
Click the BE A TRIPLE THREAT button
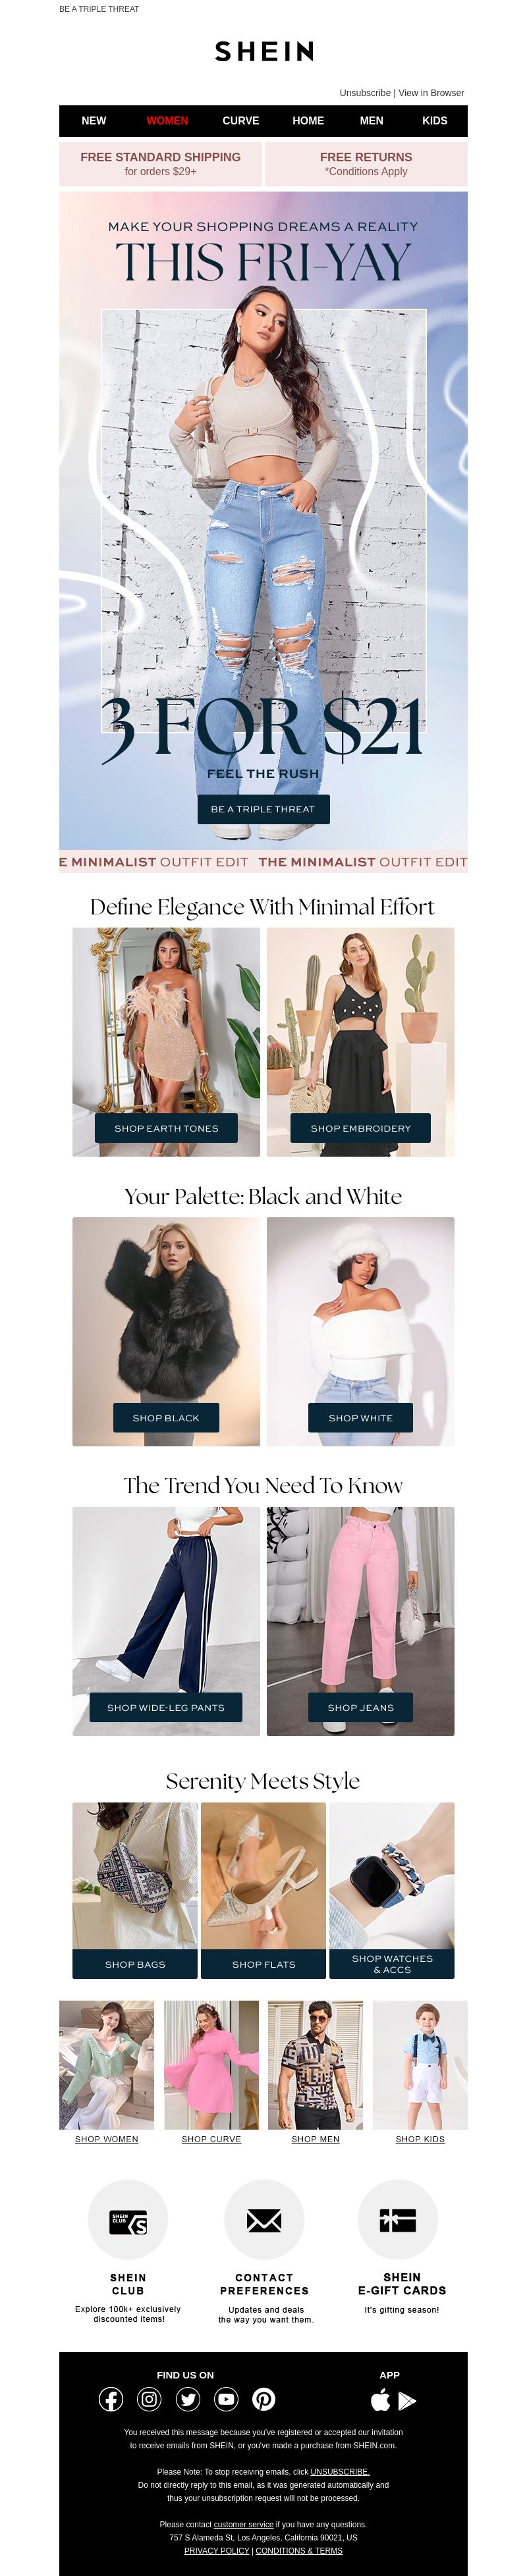[263, 809]
